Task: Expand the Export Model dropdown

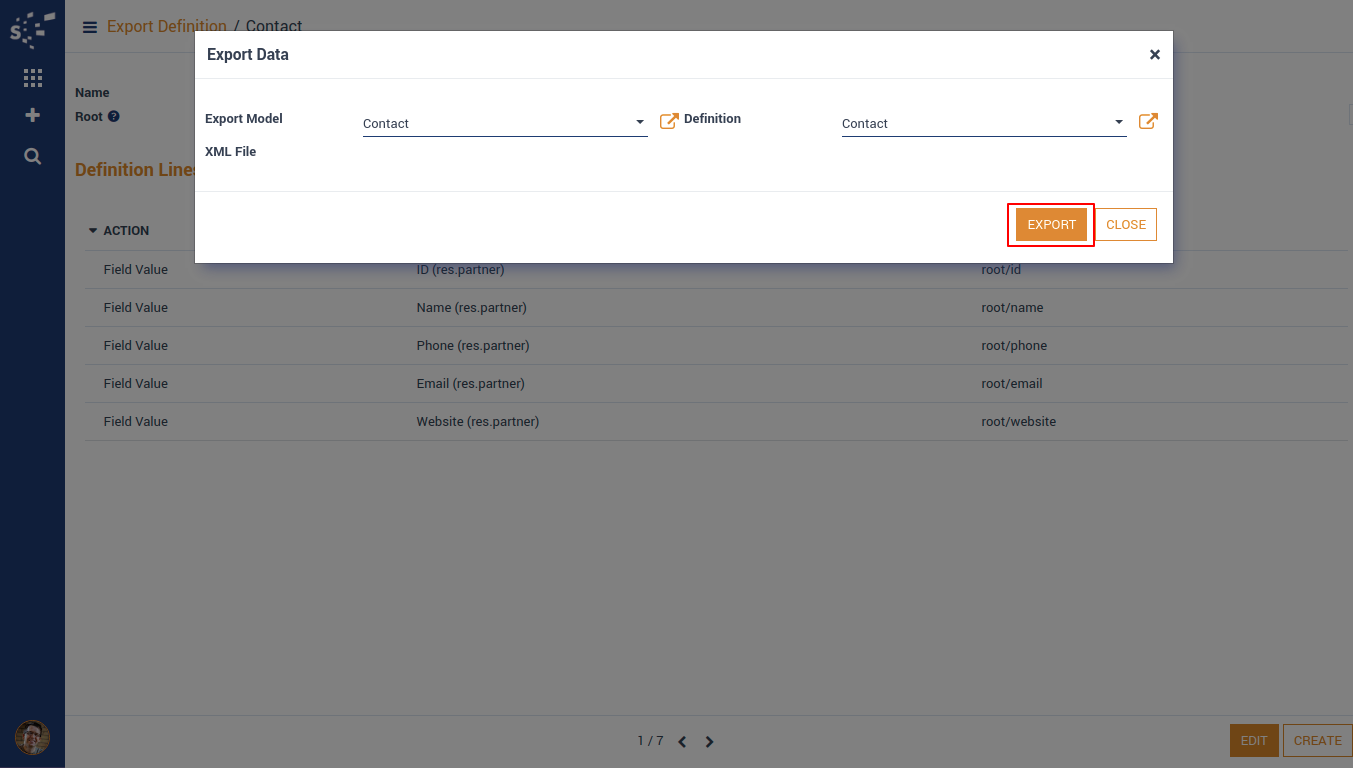Action: [x=640, y=123]
